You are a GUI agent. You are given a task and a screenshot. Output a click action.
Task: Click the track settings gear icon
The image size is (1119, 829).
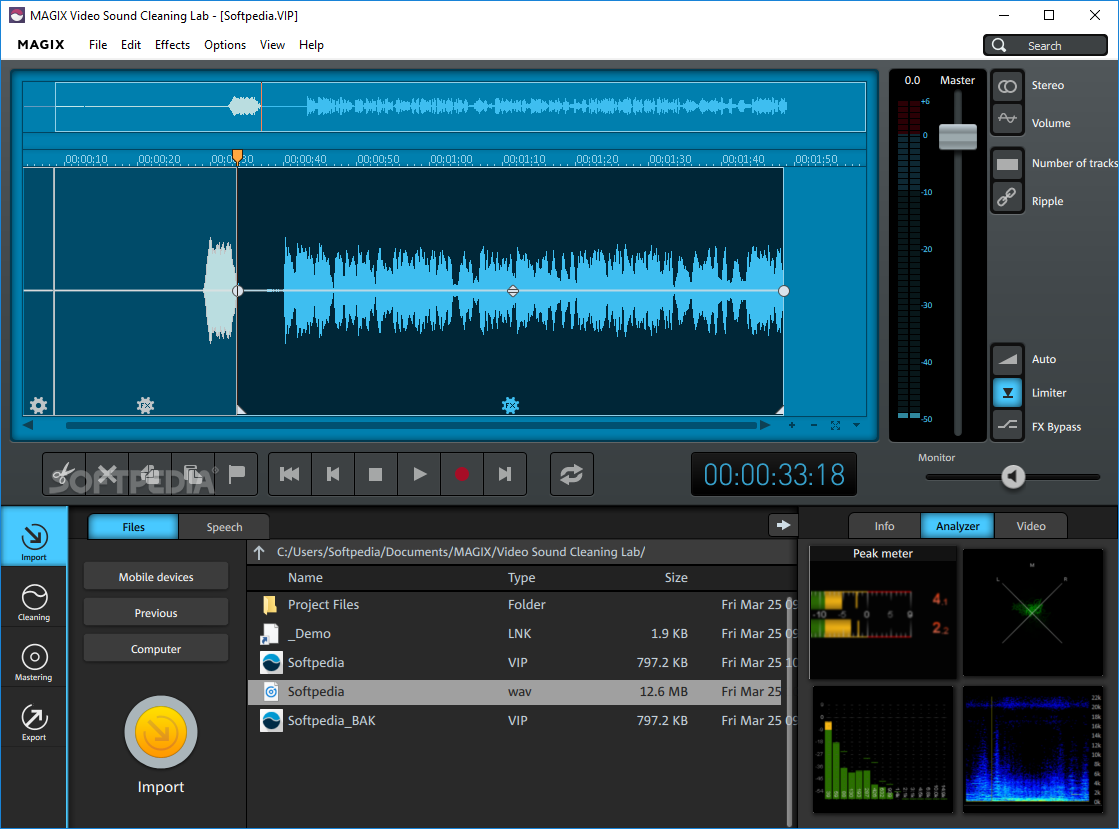pyautogui.click(x=39, y=405)
